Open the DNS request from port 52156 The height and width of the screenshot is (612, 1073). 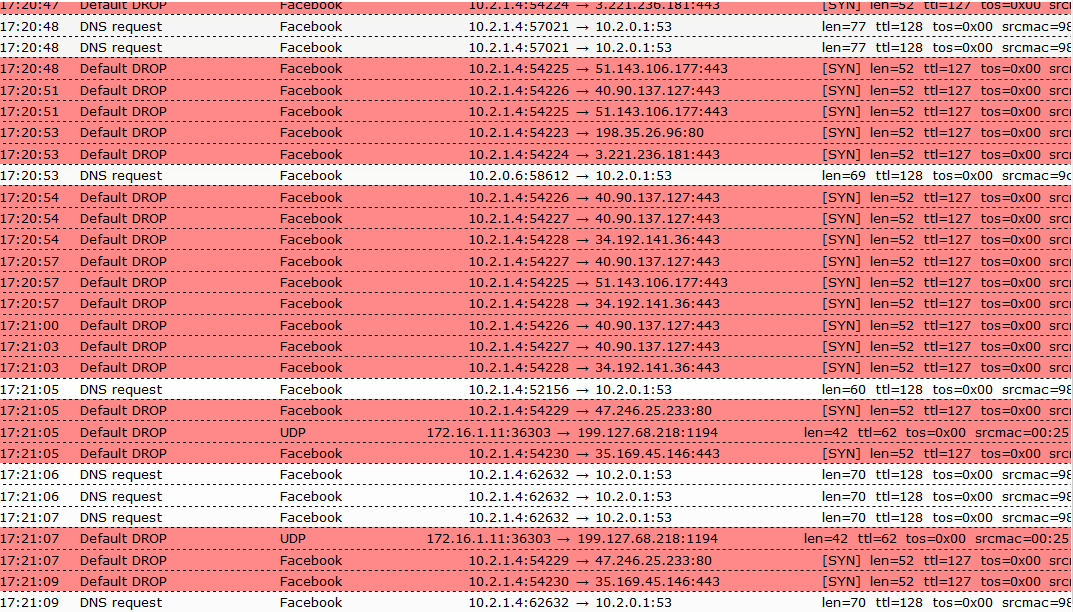click(x=536, y=390)
